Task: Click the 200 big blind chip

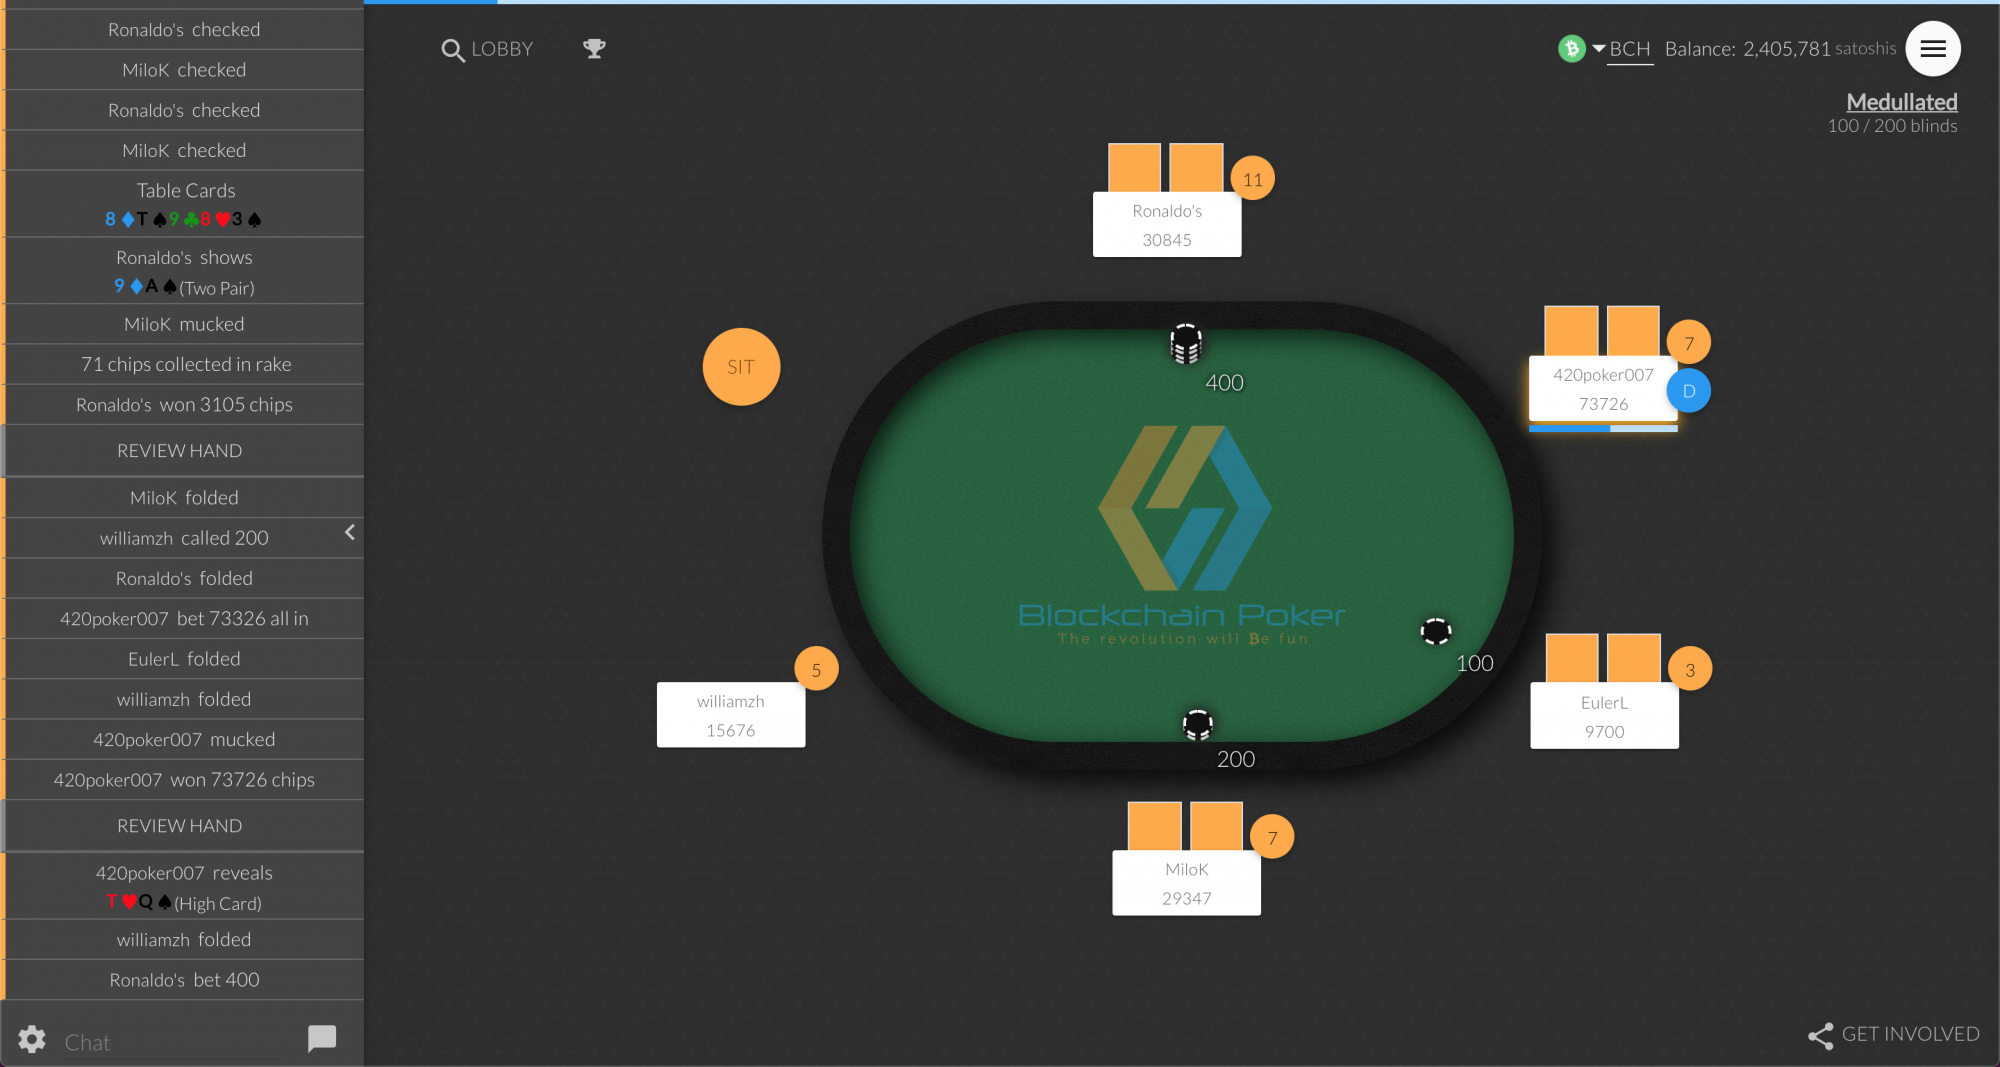Action: [x=1197, y=724]
